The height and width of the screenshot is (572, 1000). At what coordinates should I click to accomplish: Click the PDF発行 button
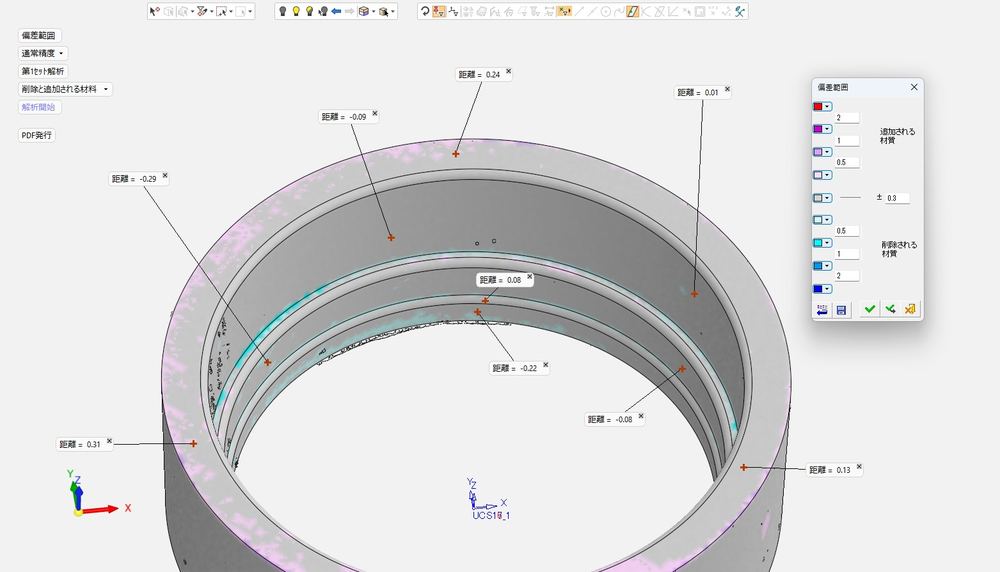click(36, 135)
